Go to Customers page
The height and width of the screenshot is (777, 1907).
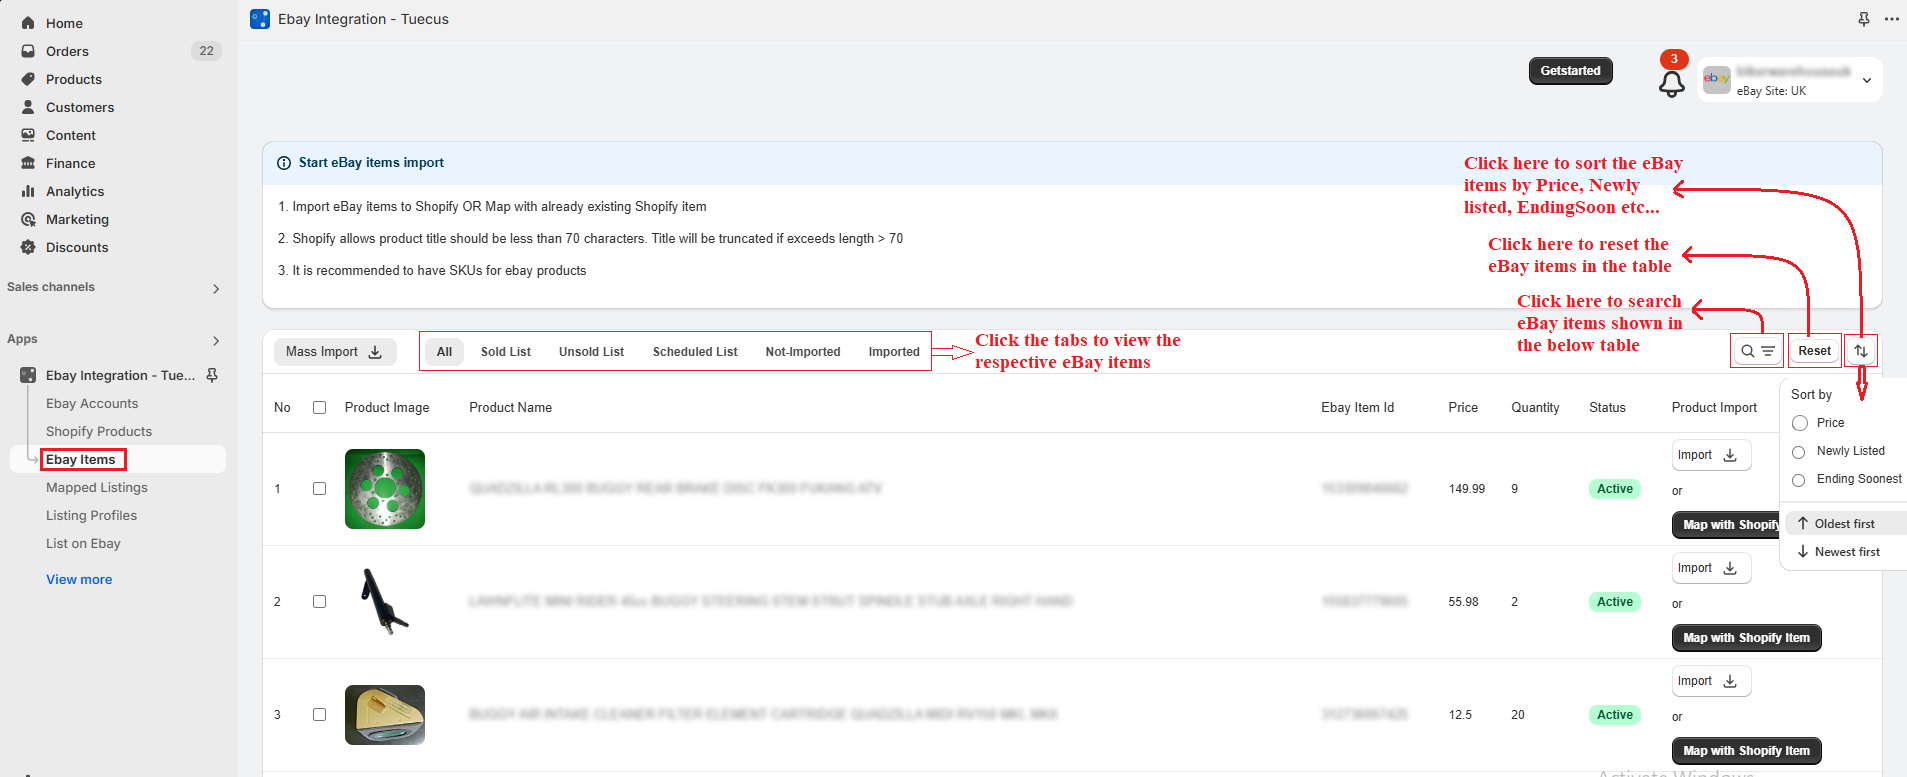(x=80, y=107)
